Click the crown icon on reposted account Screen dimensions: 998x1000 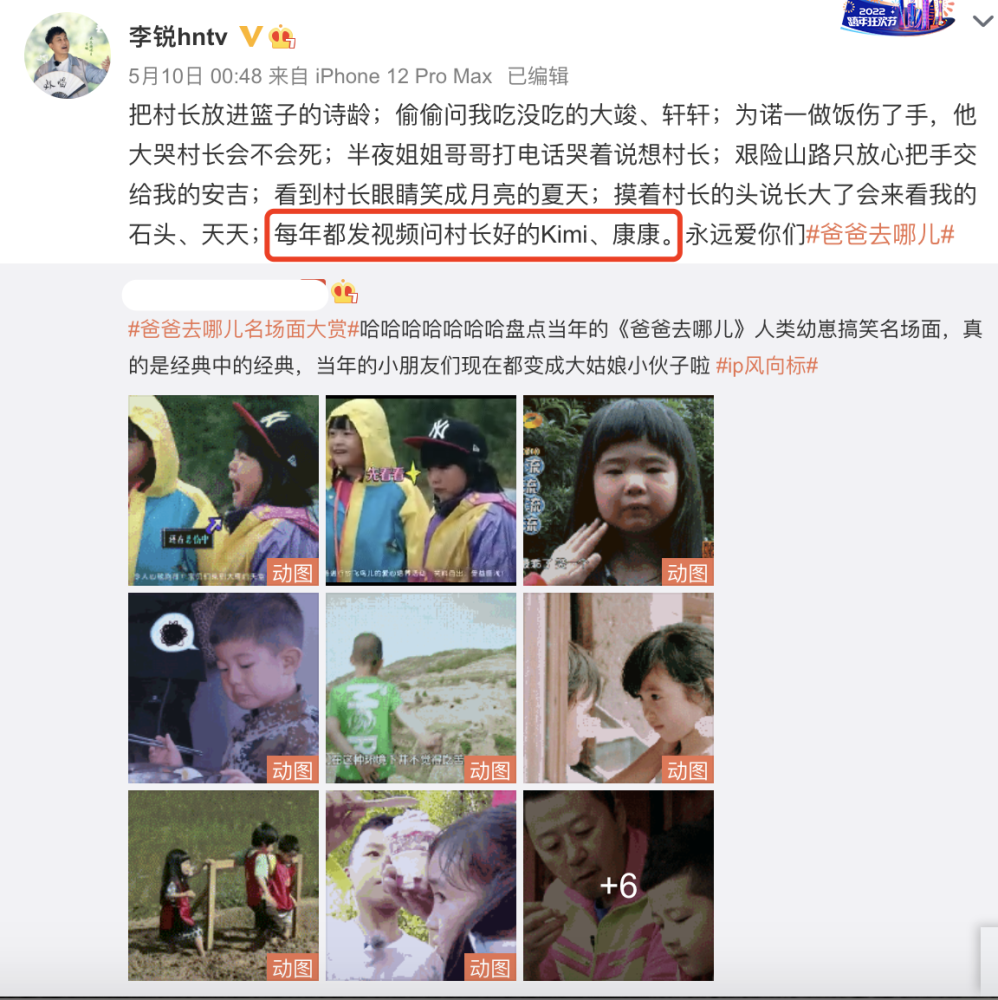344,292
